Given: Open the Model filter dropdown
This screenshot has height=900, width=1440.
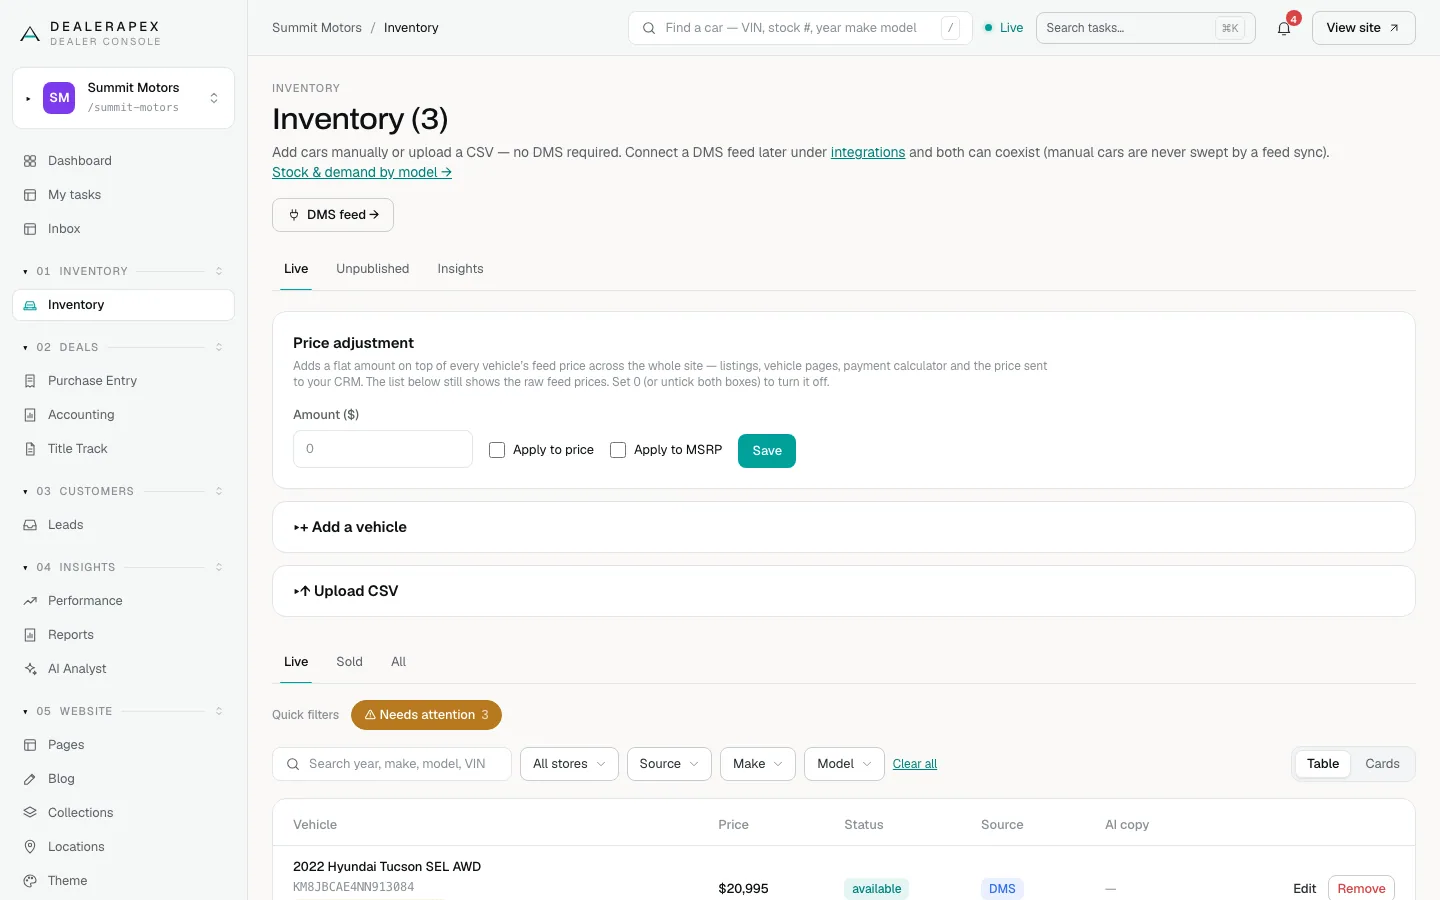Looking at the screenshot, I should 844,764.
